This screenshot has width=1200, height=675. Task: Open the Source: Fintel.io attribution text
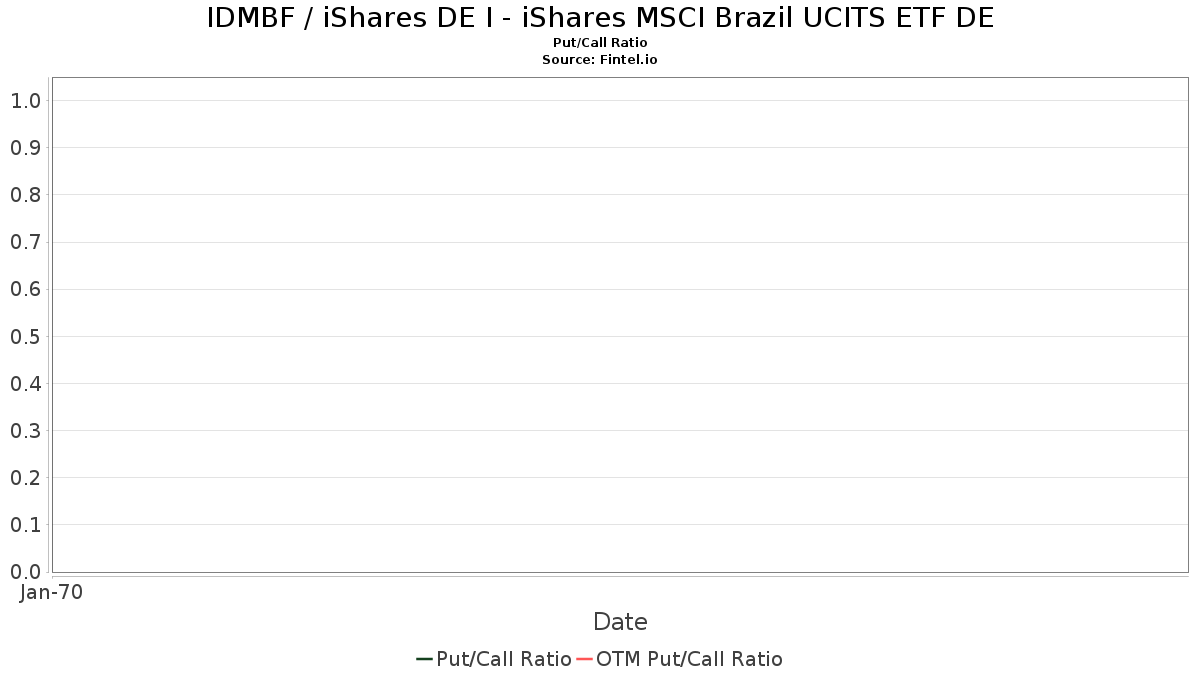click(x=600, y=59)
